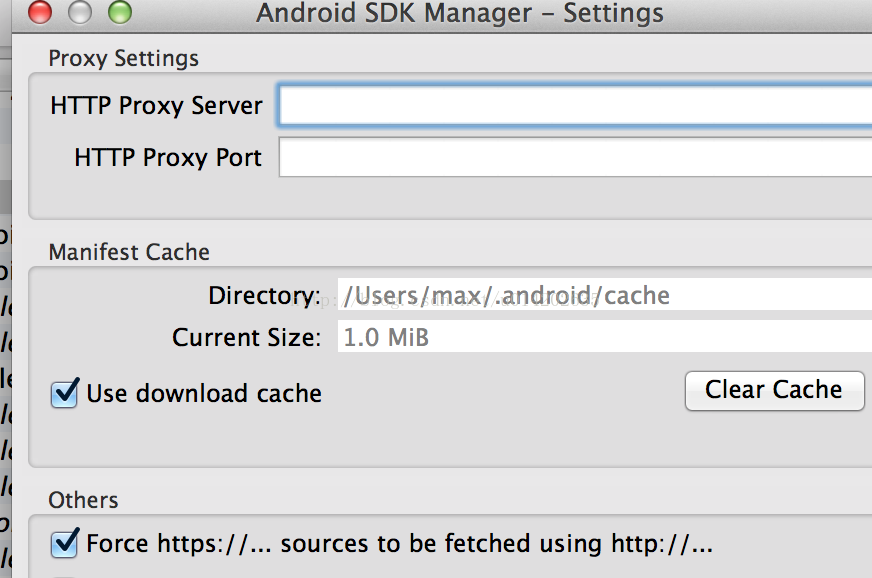Toggle Force https sources fetched using http

65,543
